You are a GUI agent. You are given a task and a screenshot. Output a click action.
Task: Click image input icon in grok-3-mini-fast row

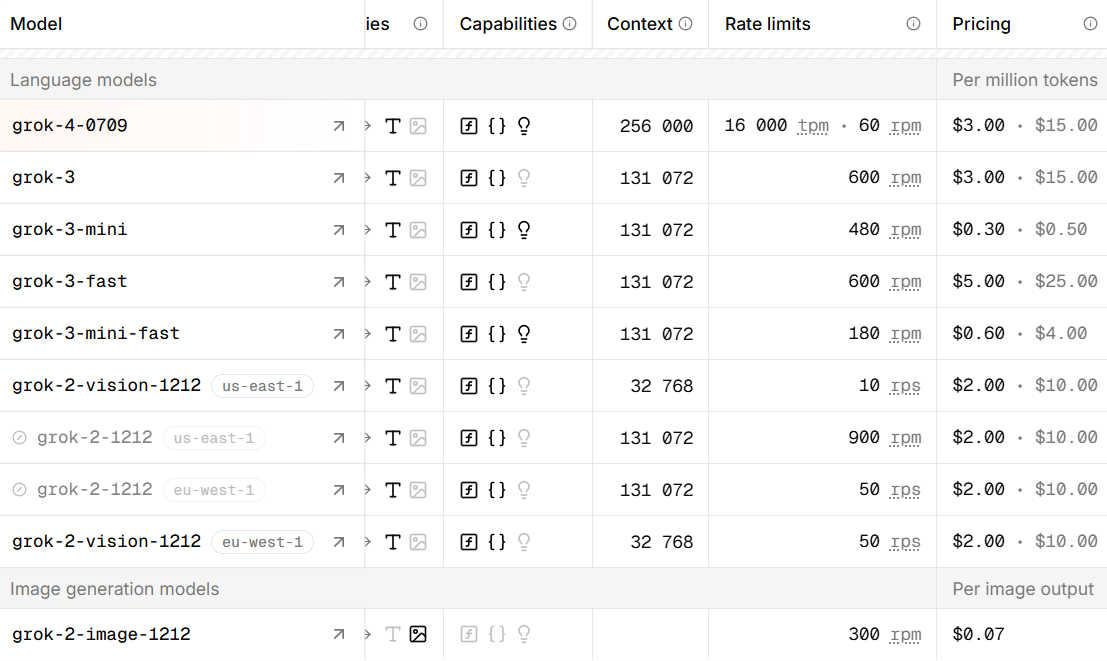tap(418, 334)
